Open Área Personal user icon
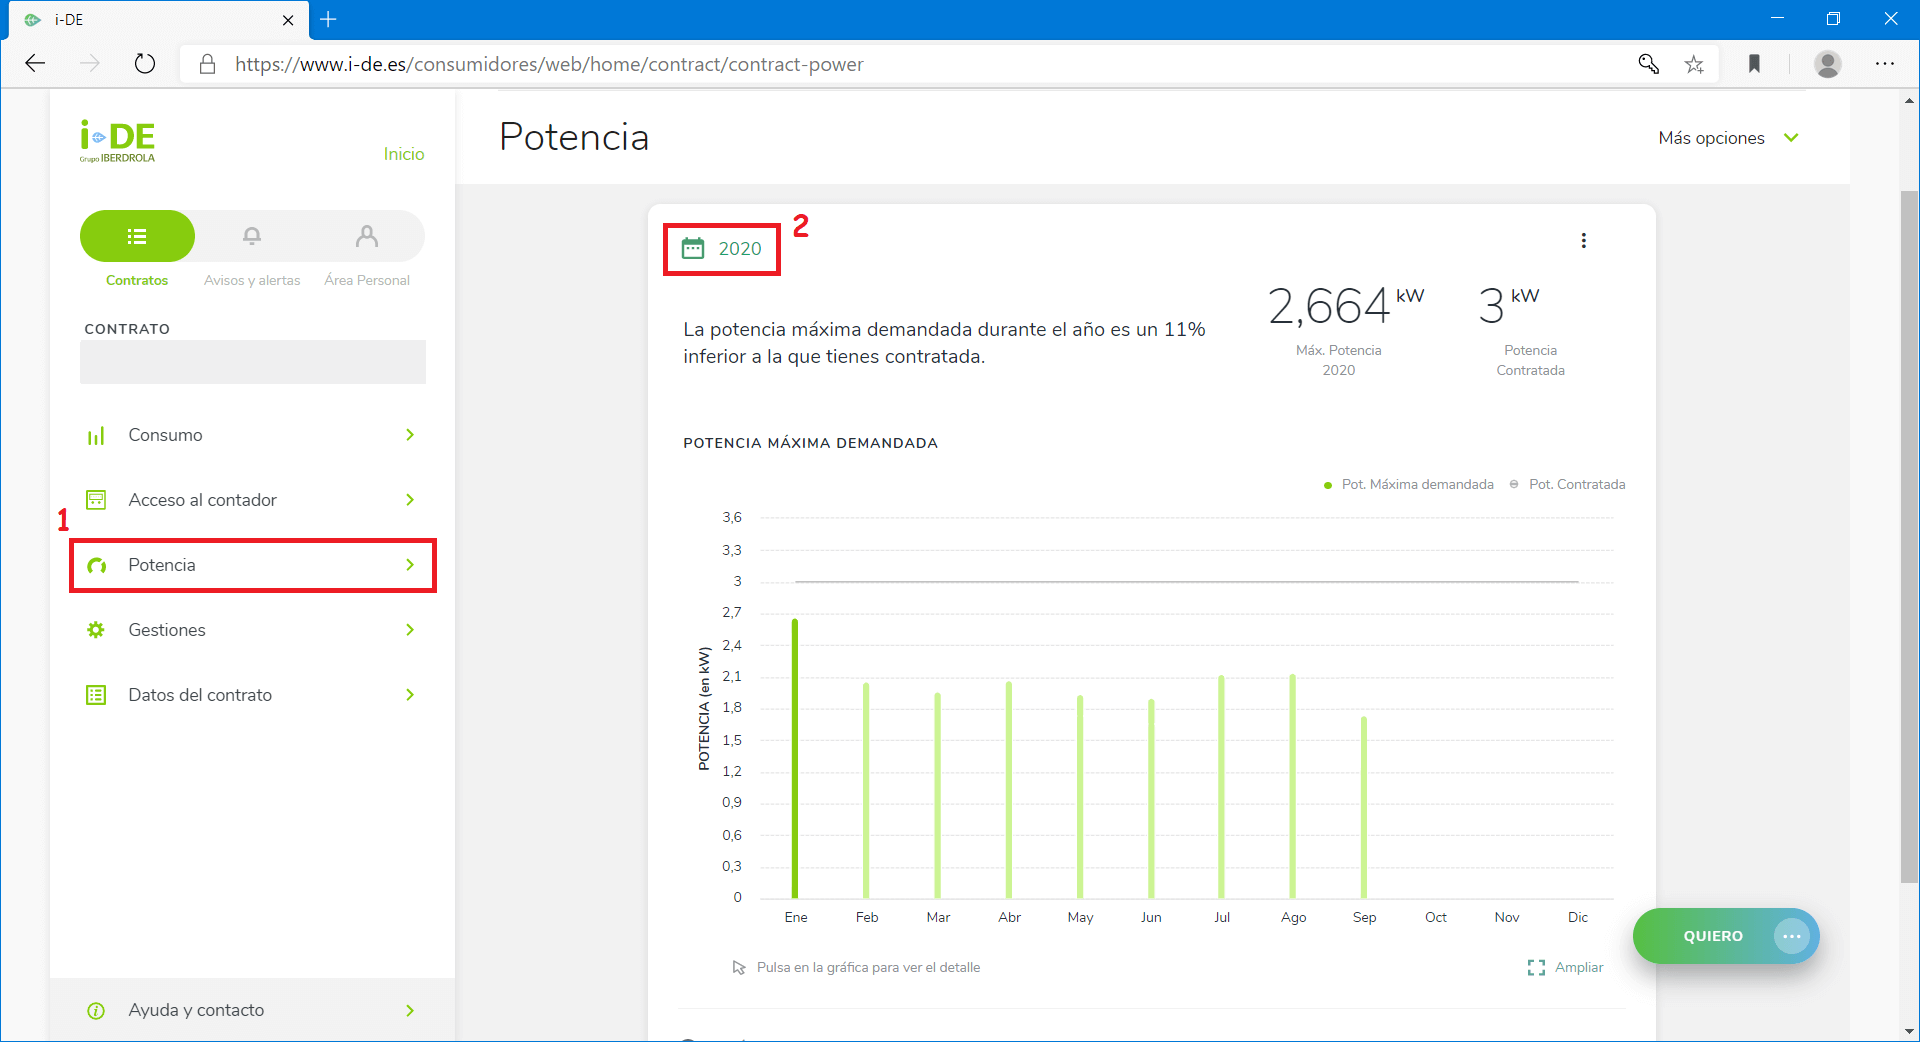Screen dimensions: 1920x1042 click(367, 236)
